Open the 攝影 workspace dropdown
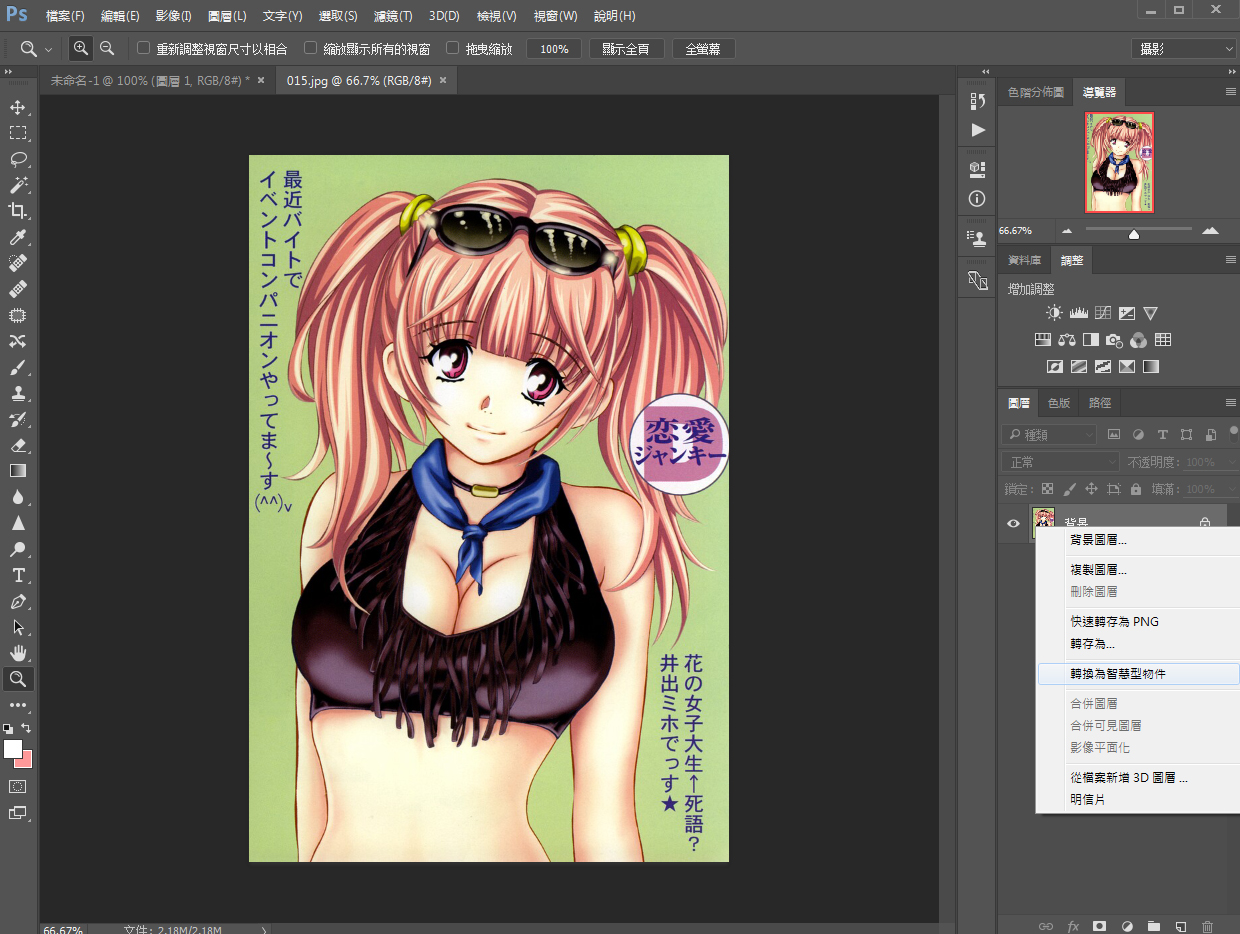The image size is (1240, 934). (1184, 48)
